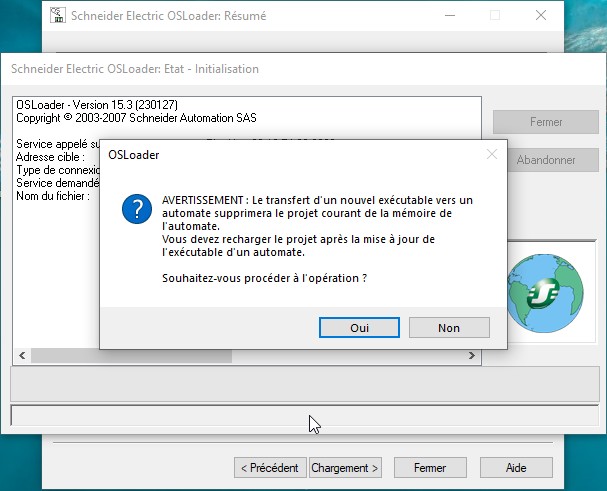Click the 'Adresse cible :' log line
Viewport: 607px width, 491px height.
[x=50, y=157]
